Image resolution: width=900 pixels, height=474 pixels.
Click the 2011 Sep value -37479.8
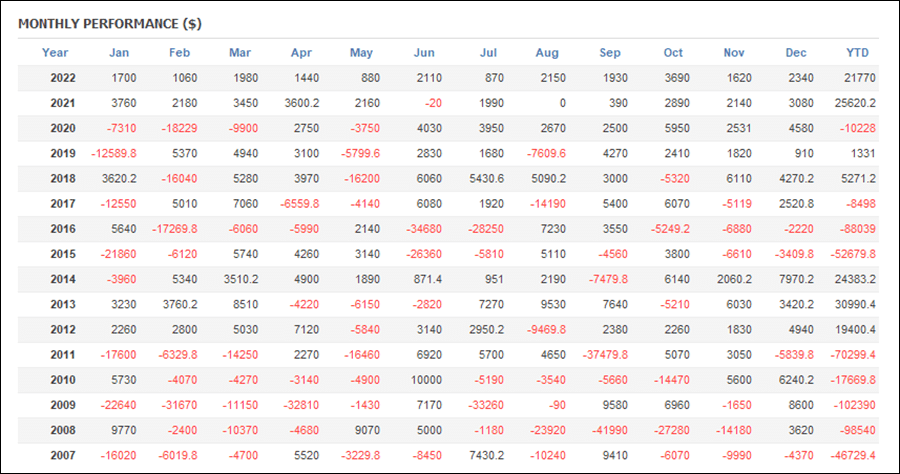[x=605, y=355]
